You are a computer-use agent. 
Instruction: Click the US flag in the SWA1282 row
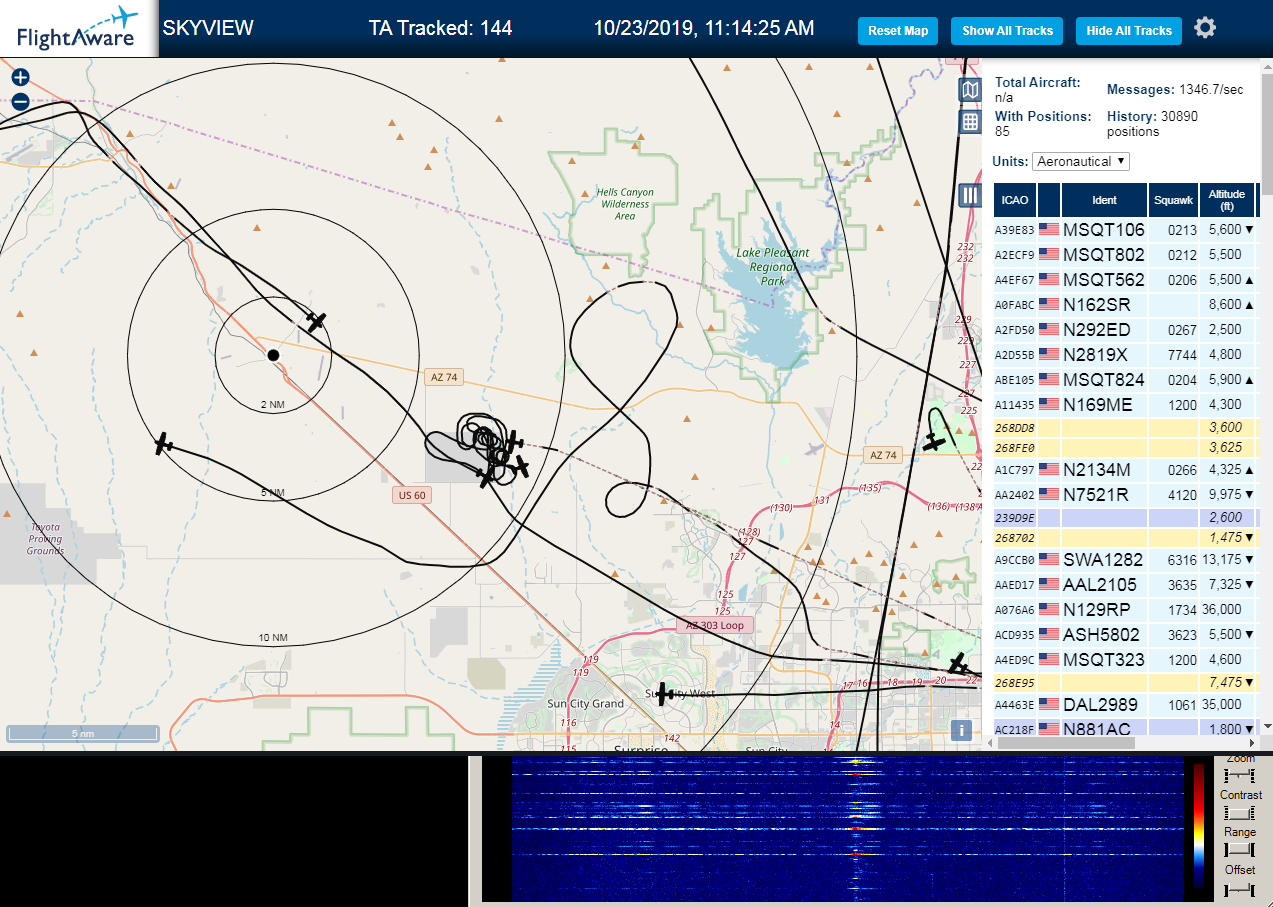point(1049,559)
